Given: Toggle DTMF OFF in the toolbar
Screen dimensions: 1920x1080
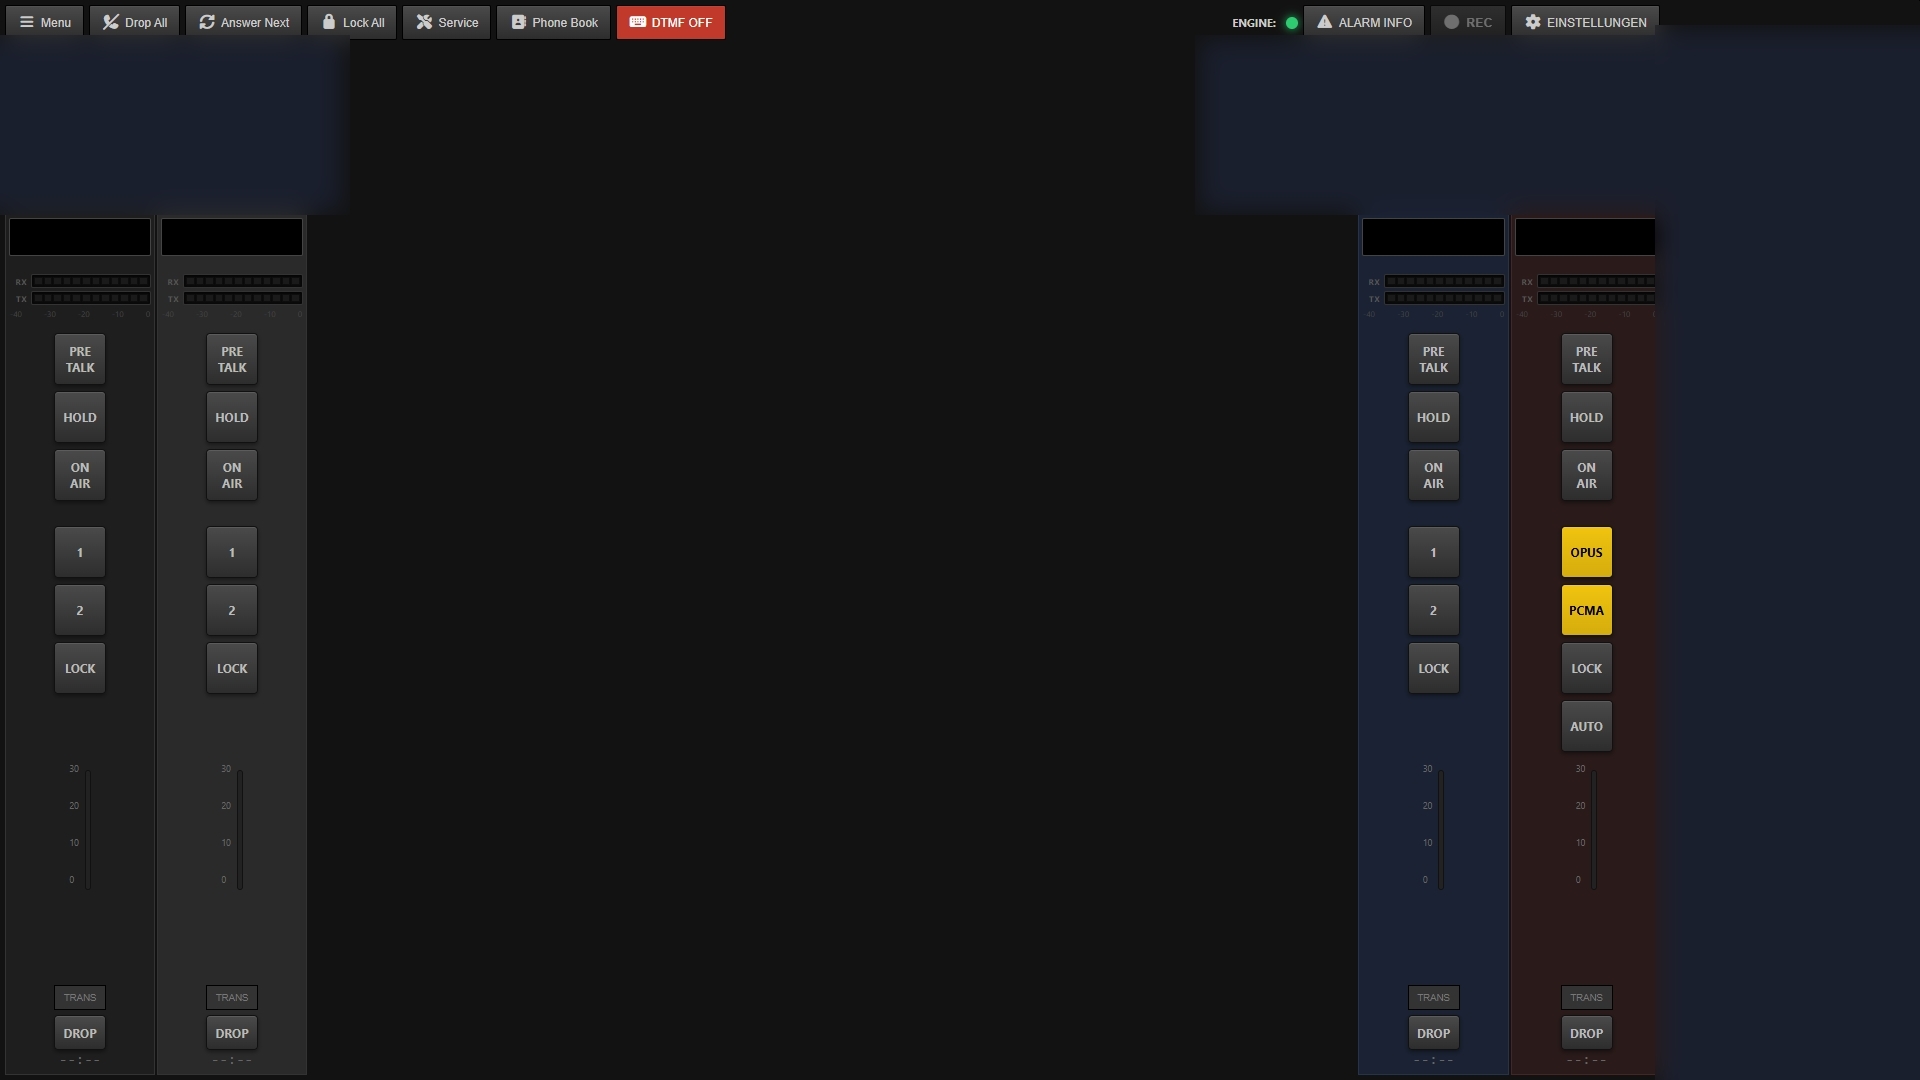Looking at the screenshot, I should [671, 21].
